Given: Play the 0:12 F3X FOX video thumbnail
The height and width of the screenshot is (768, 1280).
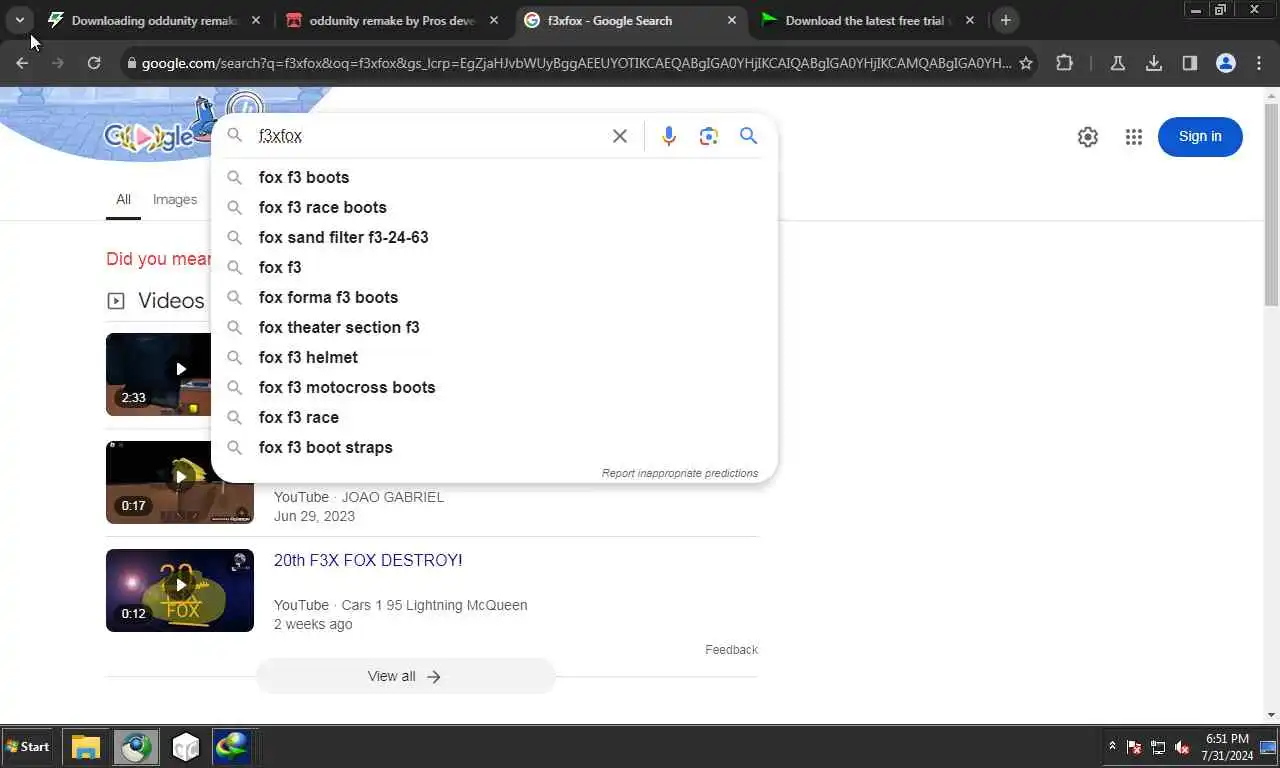Looking at the screenshot, I should tap(180, 590).
